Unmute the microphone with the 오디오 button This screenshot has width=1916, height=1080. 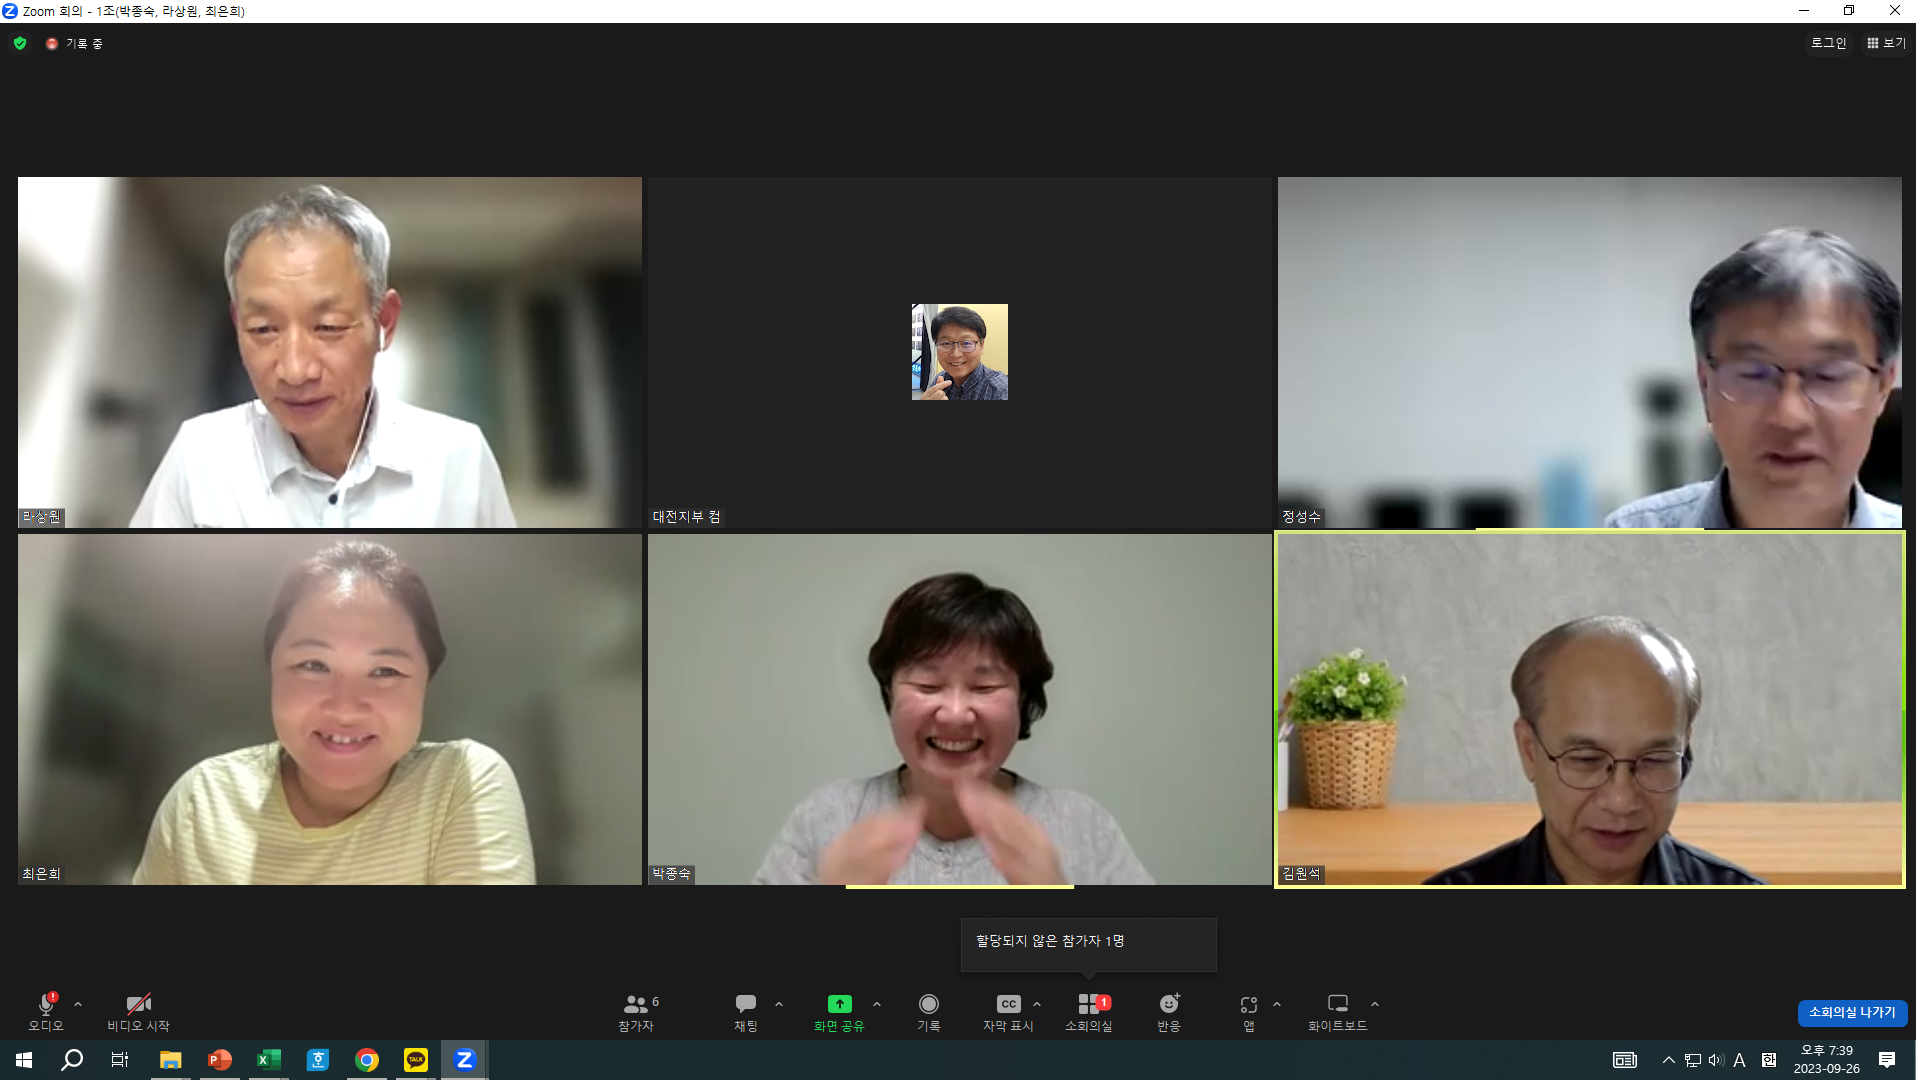point(46,1011)
